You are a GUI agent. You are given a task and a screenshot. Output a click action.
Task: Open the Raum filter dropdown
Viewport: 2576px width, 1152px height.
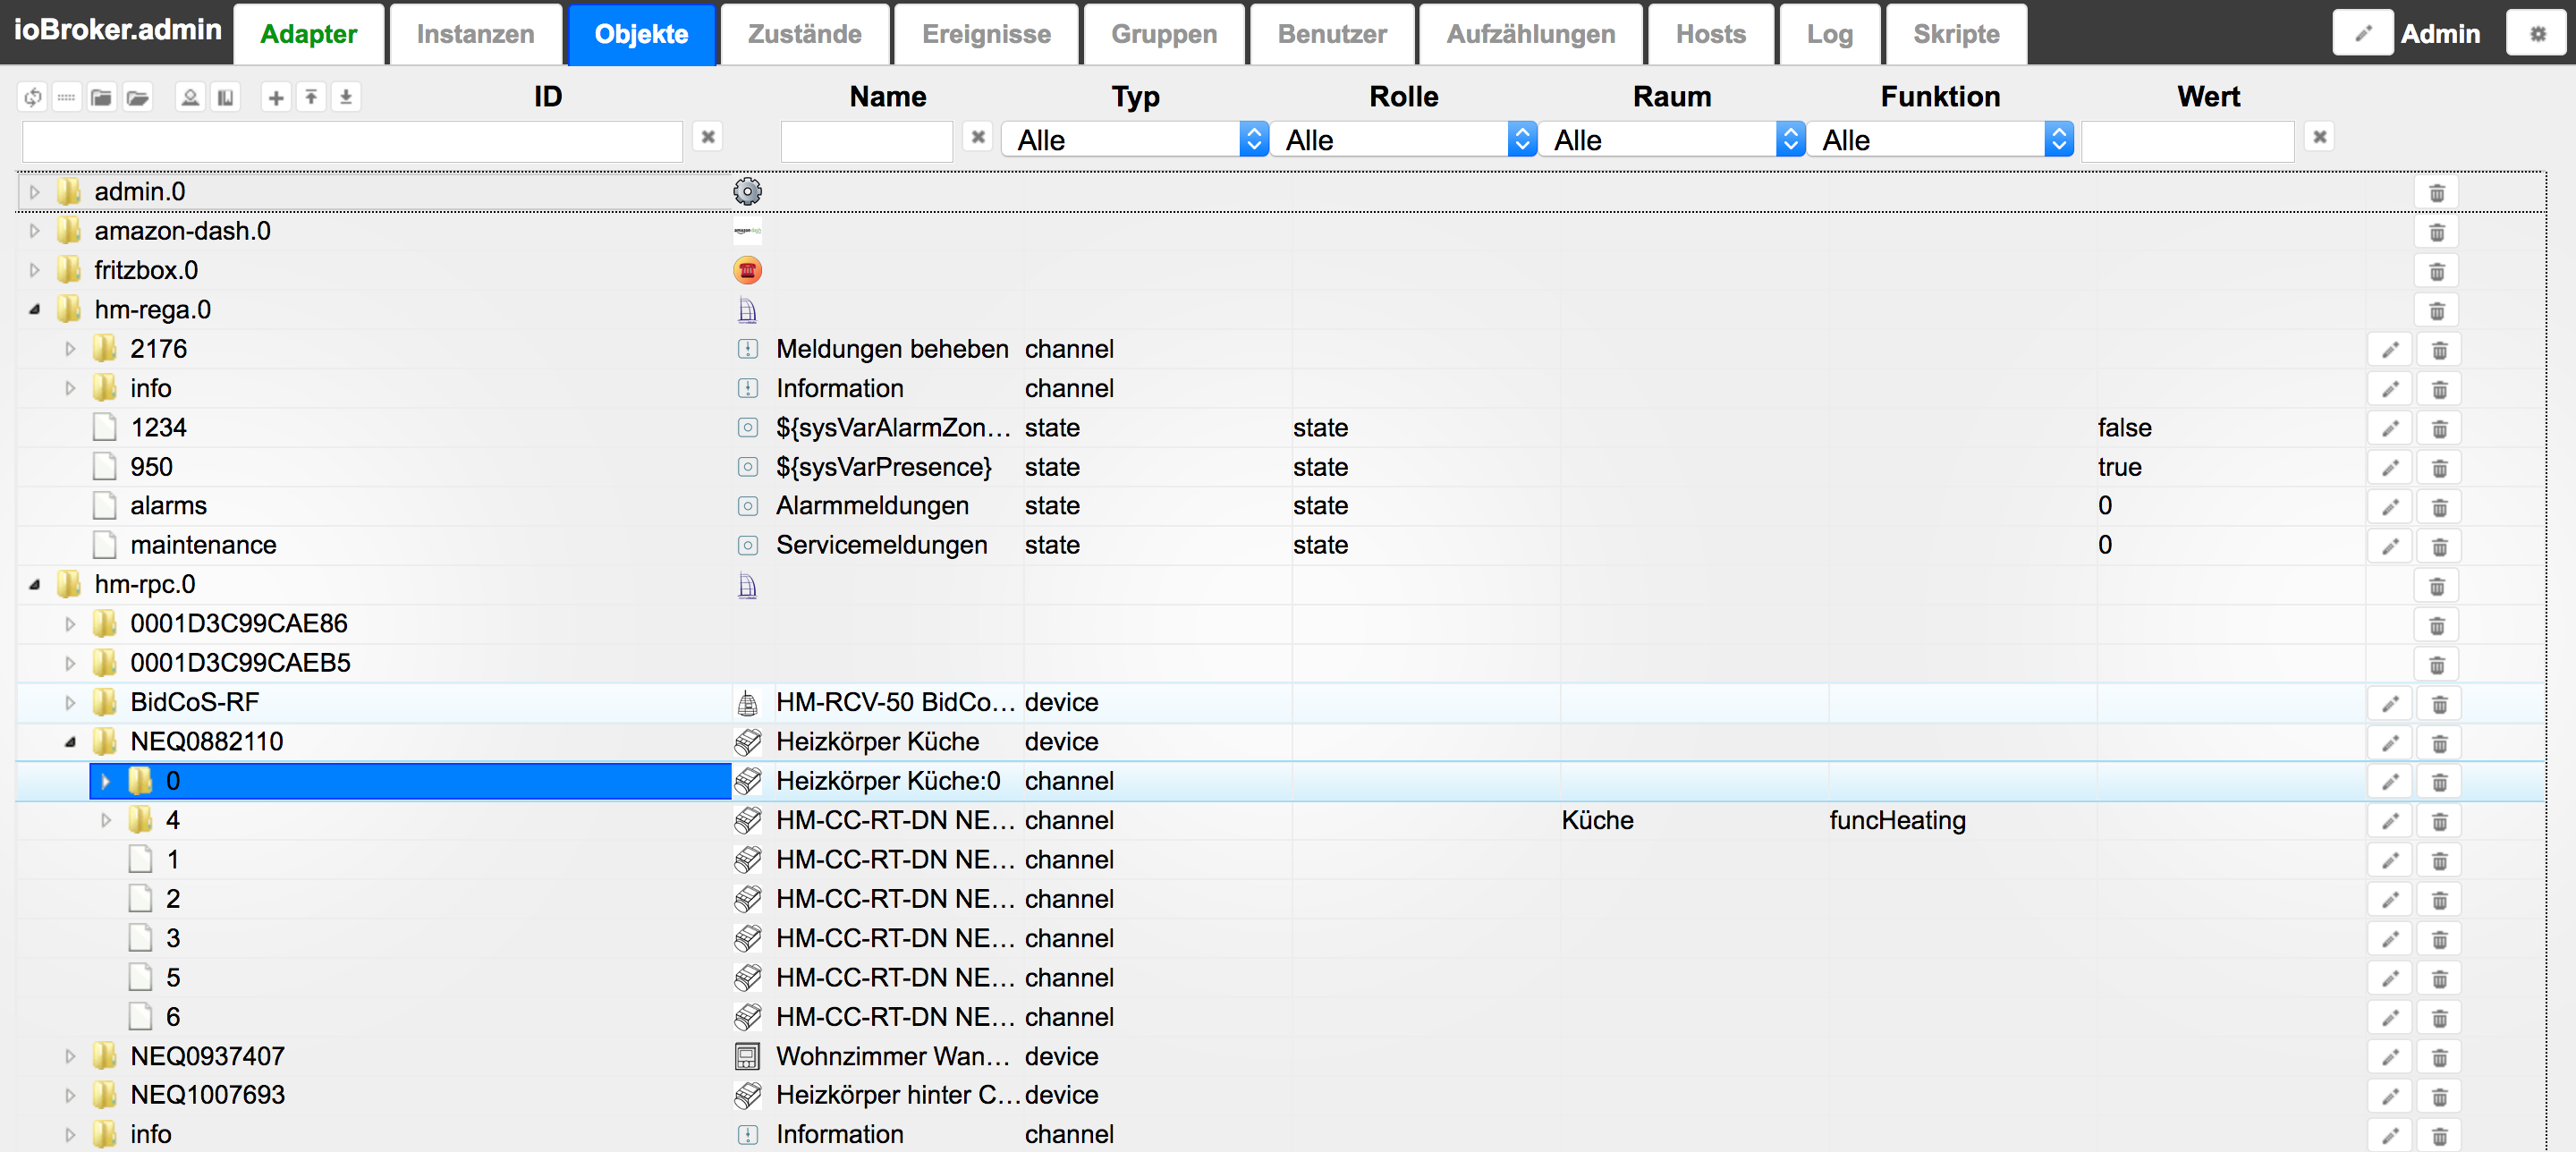point(1671,140)
